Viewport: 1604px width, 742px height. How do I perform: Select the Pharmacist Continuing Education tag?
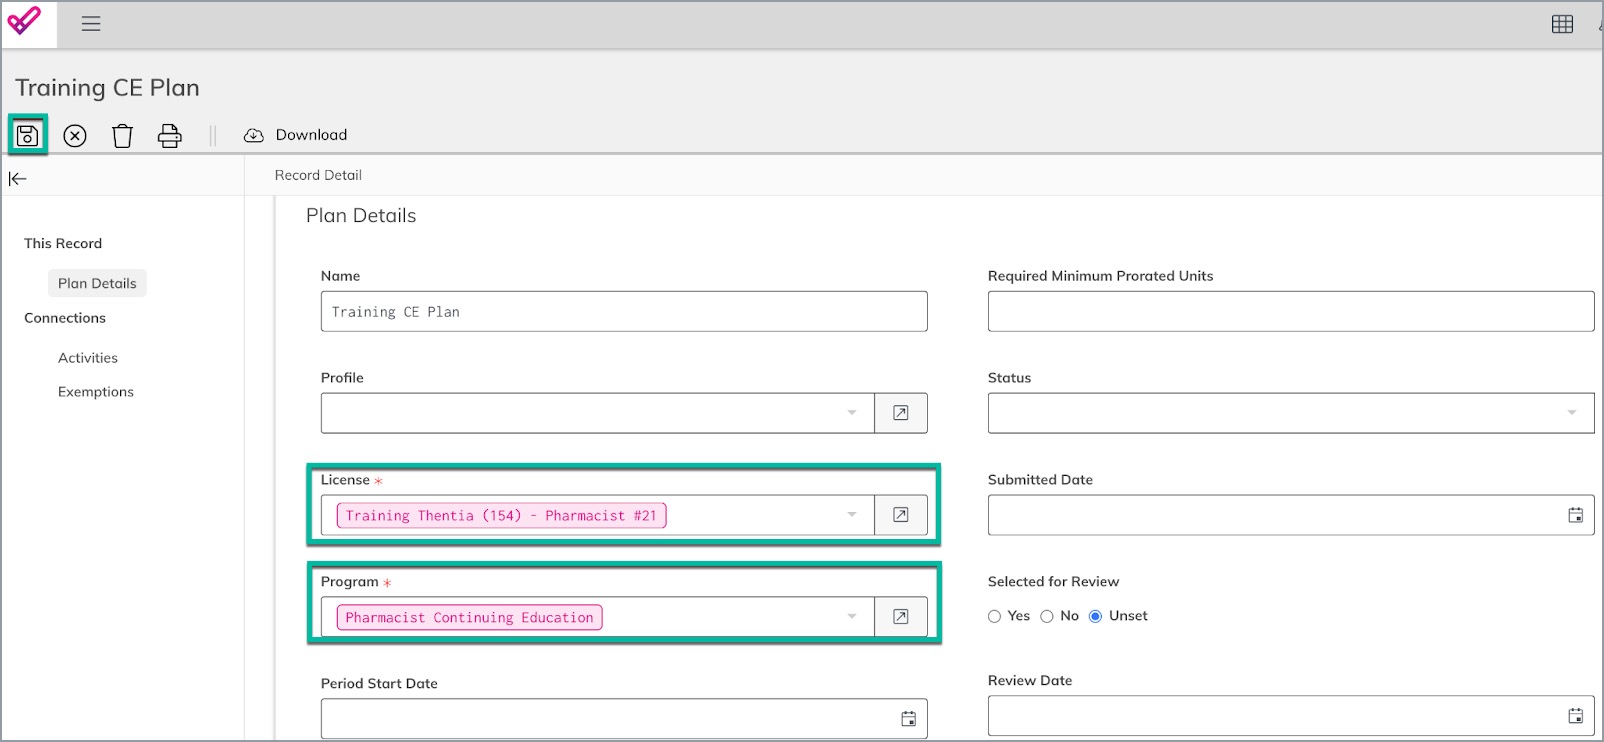click(x=469, y=618)
